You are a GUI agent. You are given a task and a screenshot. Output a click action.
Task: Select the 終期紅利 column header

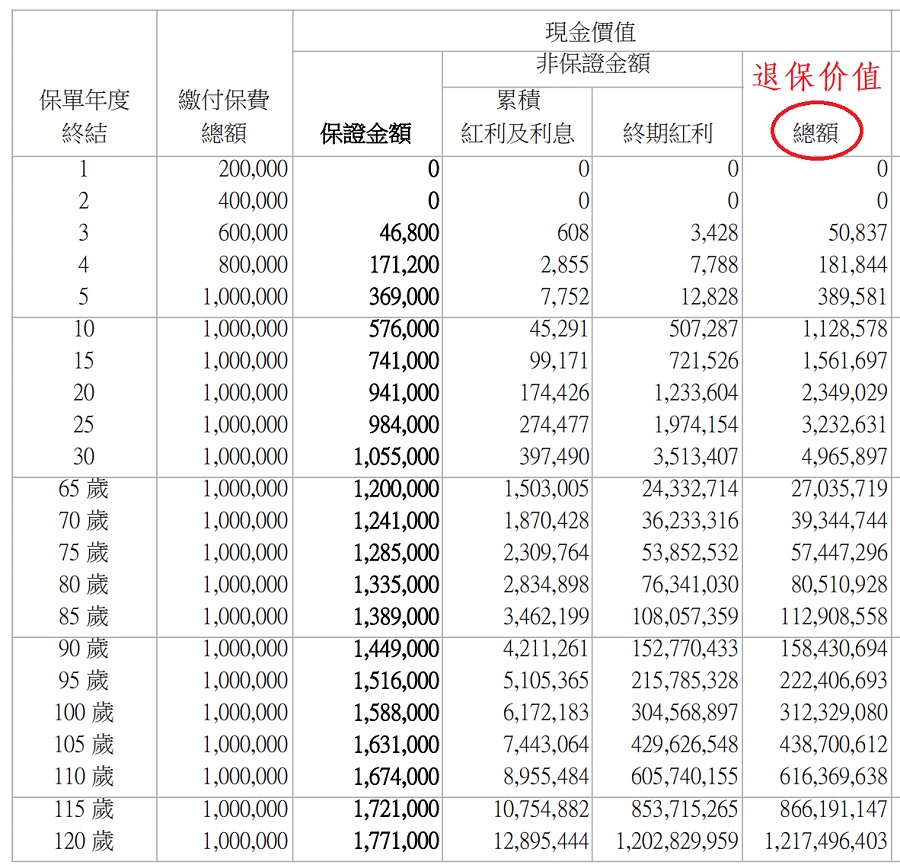(667, 134)
